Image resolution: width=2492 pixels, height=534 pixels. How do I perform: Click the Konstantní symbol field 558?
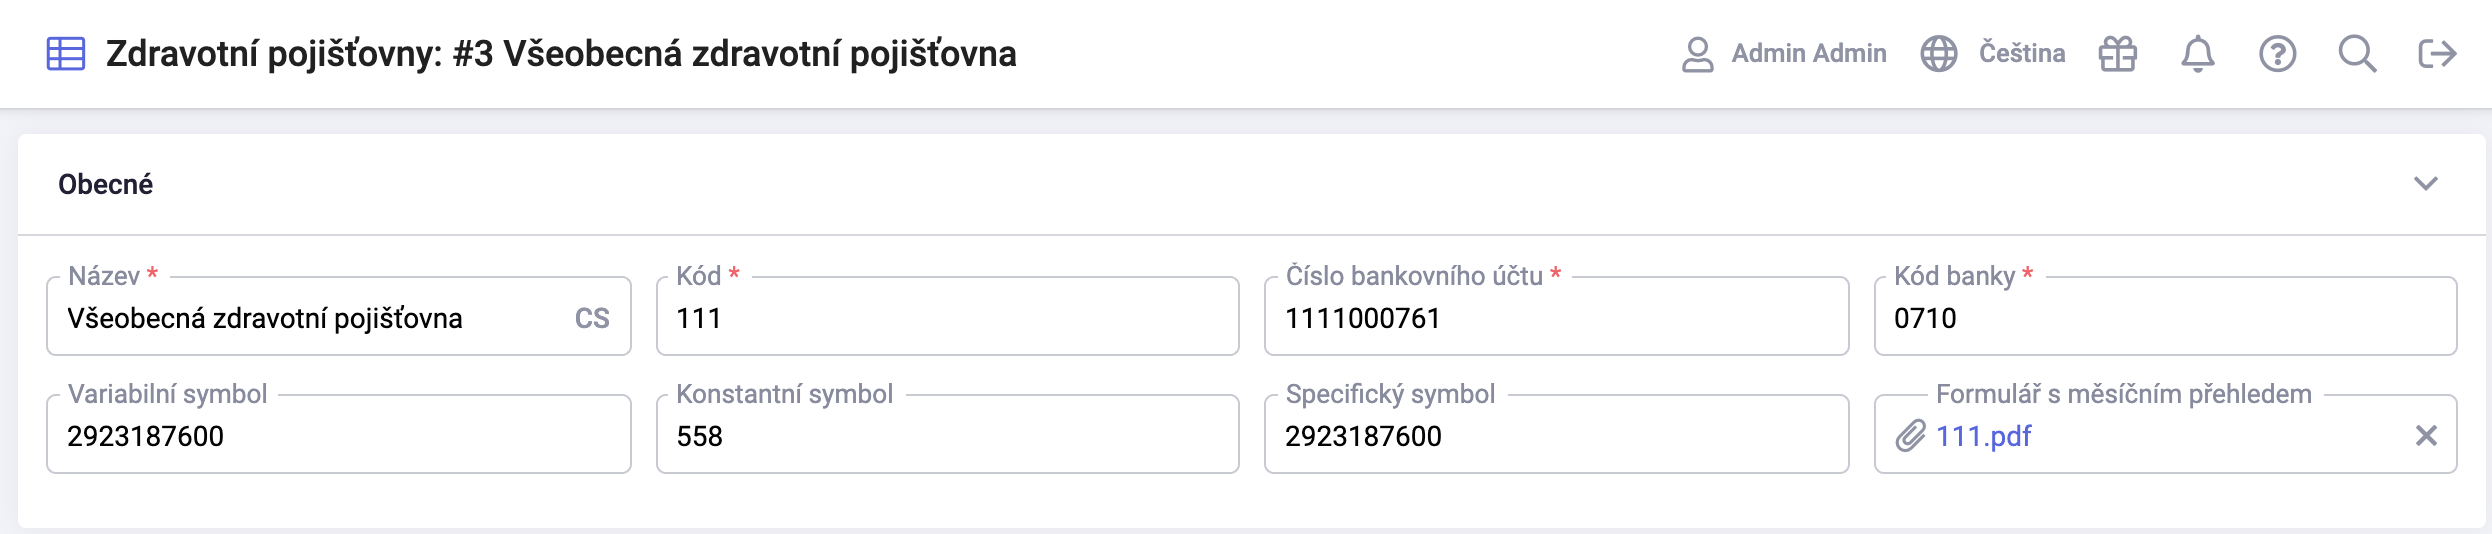(x=948, y=436)
